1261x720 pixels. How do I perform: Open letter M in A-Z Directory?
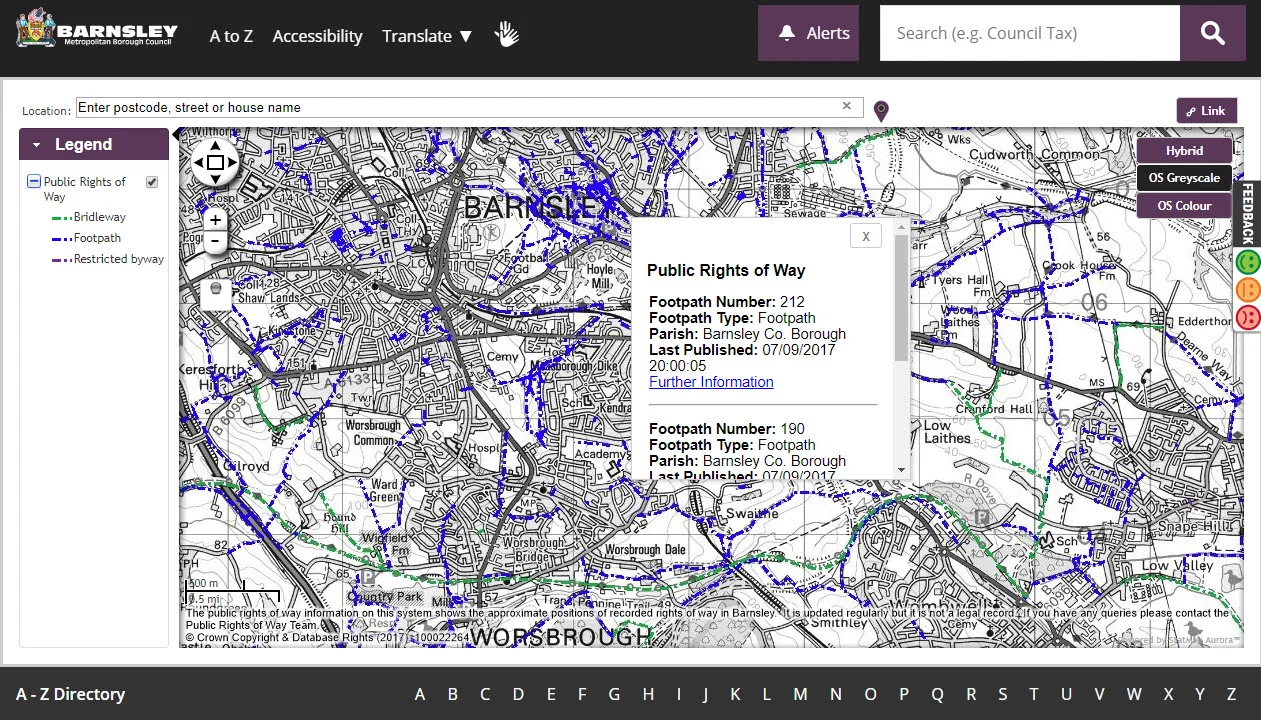click(800, 694)
